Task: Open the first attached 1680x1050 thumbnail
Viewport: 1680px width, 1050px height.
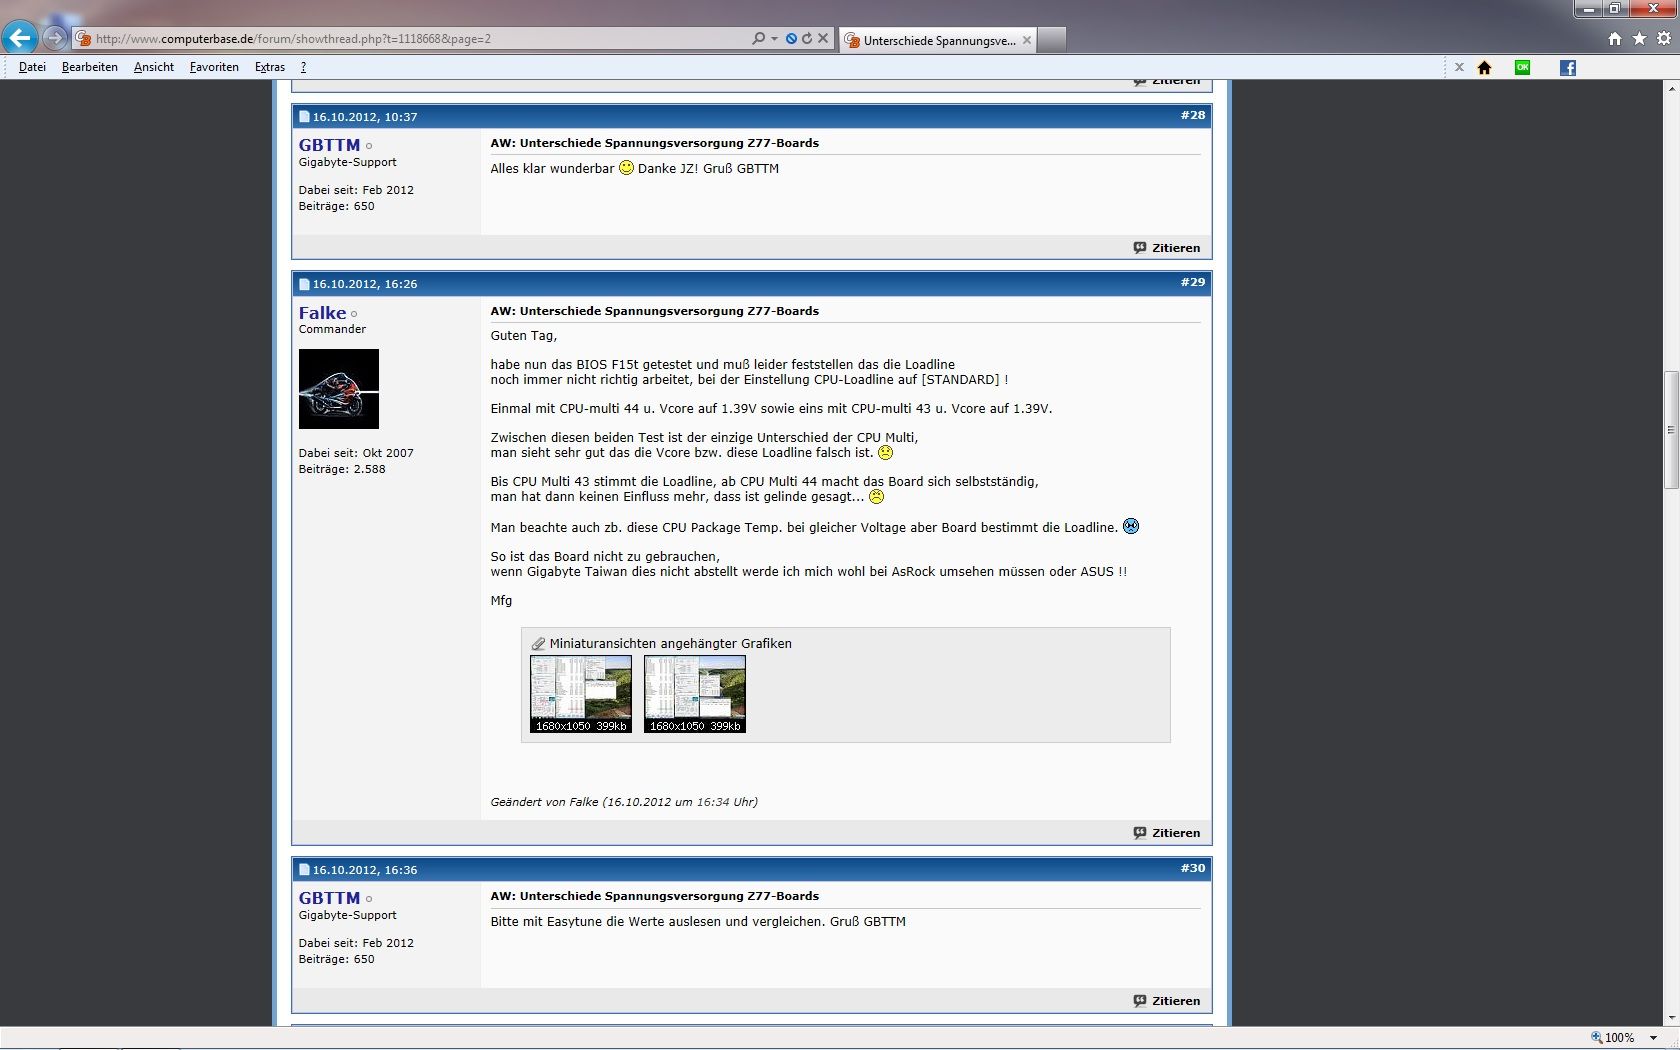Action: coord(581,694)
